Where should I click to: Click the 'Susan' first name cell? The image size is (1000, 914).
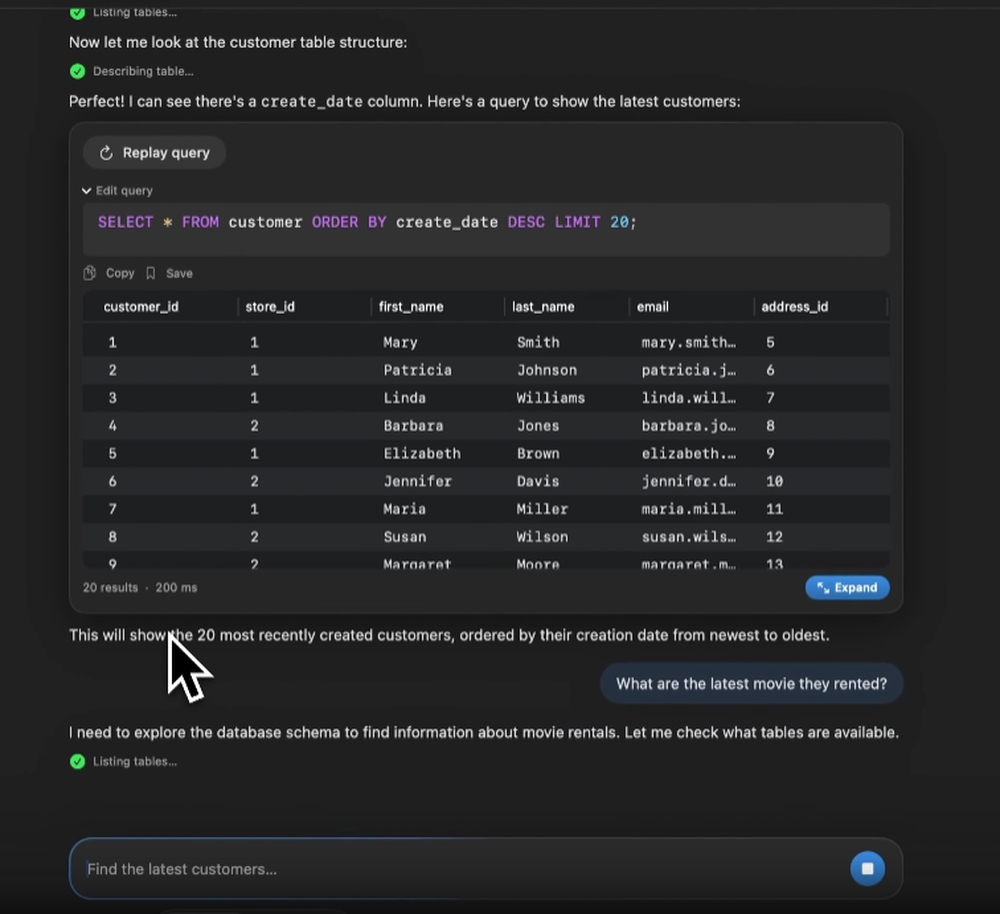coord(404,537)
